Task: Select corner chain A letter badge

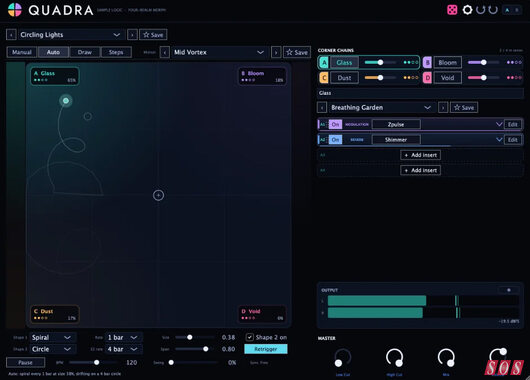Action: click(324, 63)
